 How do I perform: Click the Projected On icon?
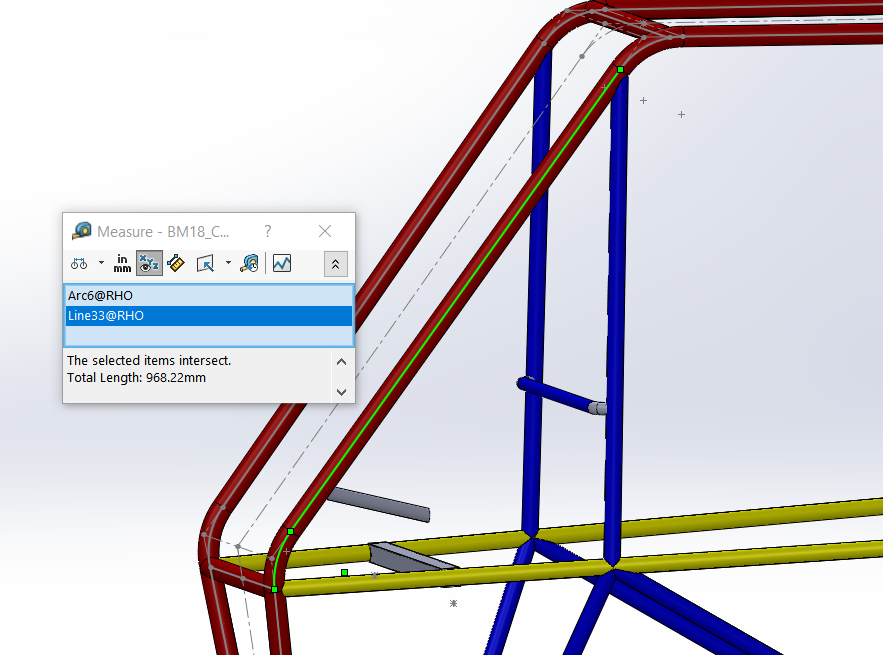(206, 264)
